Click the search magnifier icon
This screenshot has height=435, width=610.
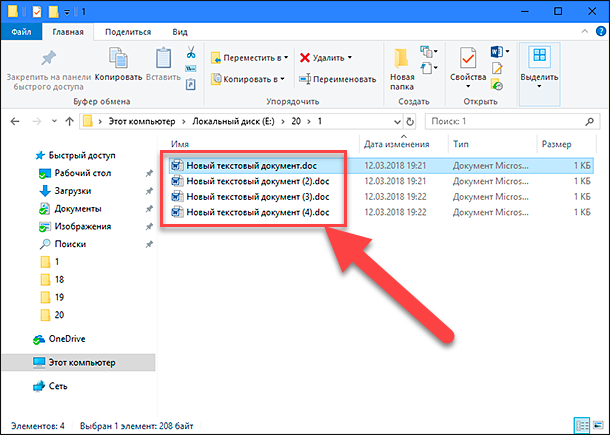[x=590, y=121]
